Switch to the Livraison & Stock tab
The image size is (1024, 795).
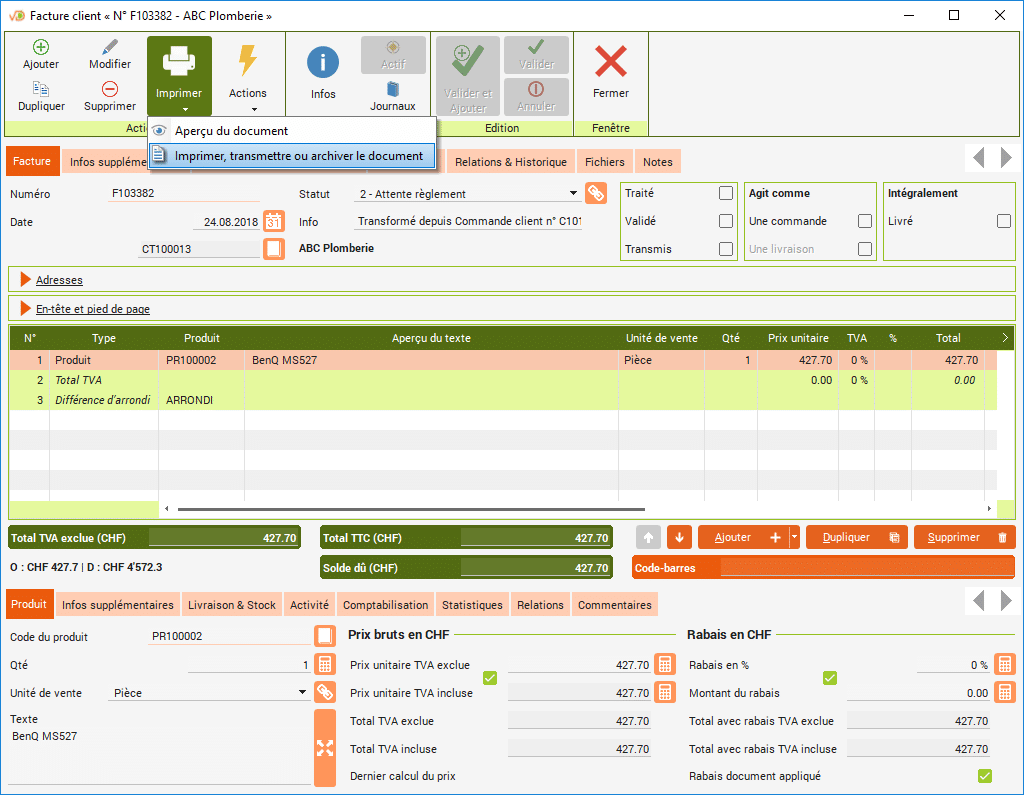coord(234,605)
